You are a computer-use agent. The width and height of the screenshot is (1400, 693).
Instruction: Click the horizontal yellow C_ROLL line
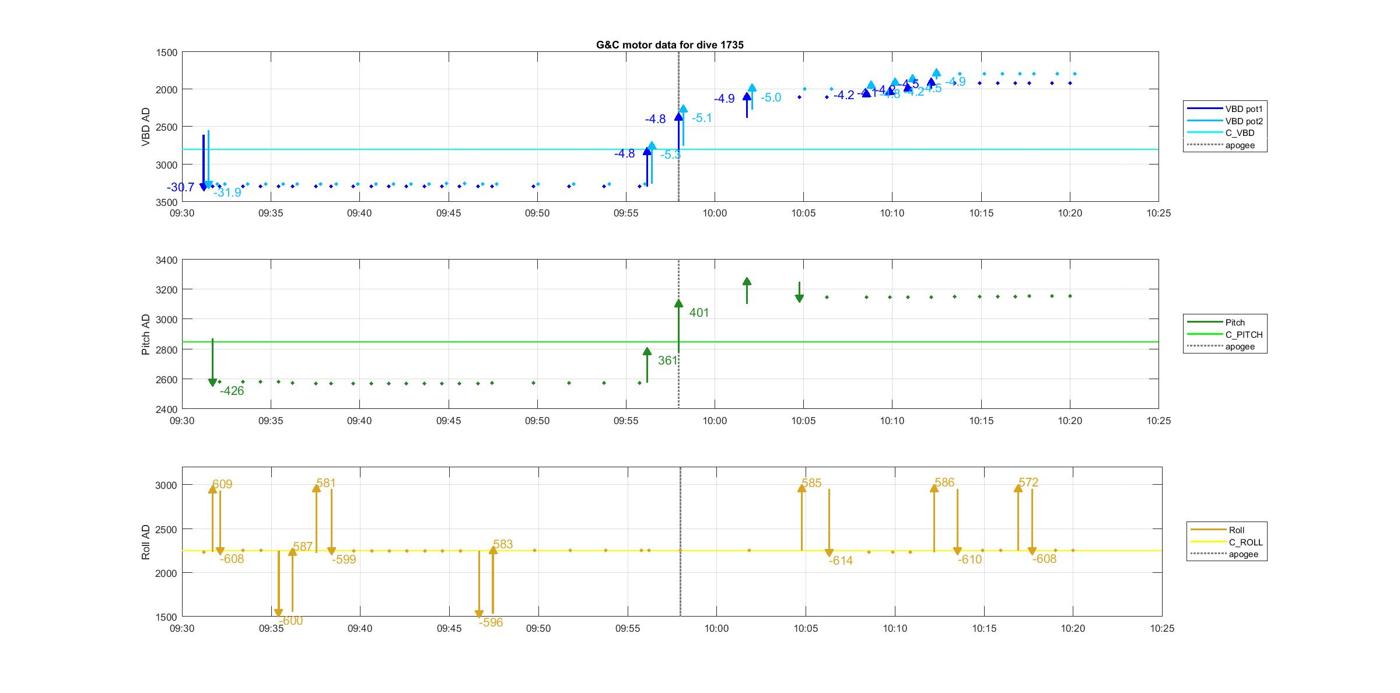(x=670, y=551)
